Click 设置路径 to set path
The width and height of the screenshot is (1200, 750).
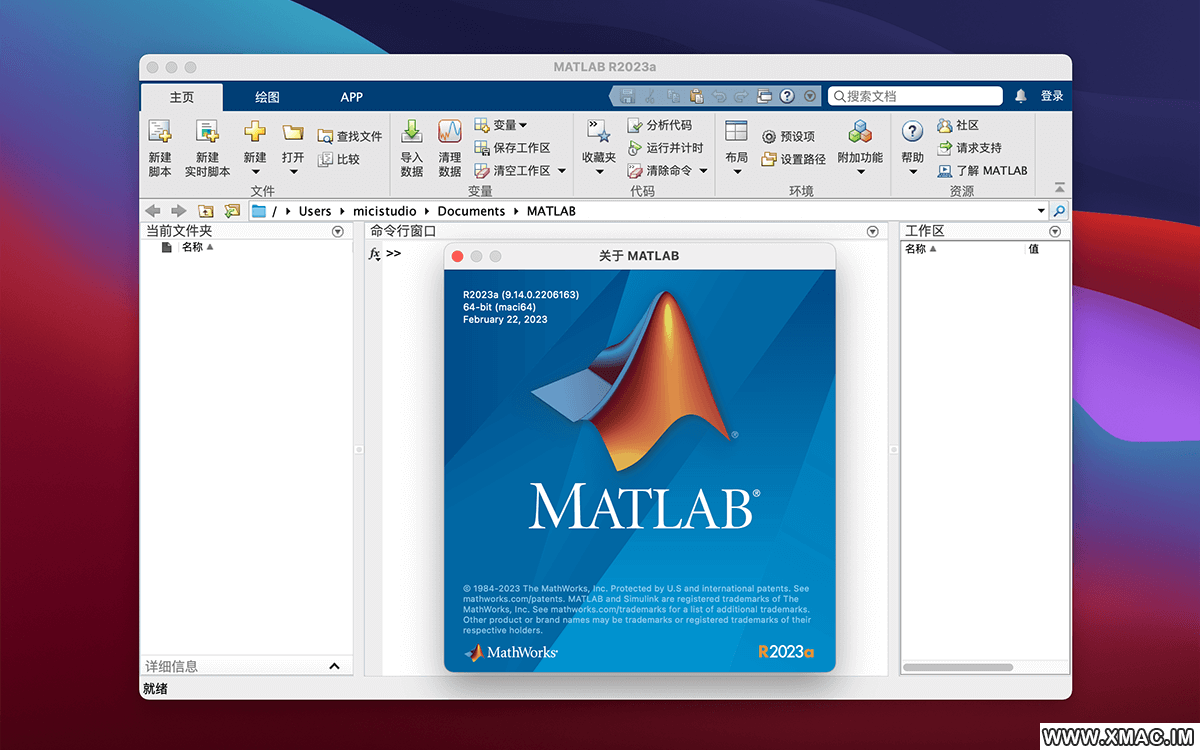793,159
